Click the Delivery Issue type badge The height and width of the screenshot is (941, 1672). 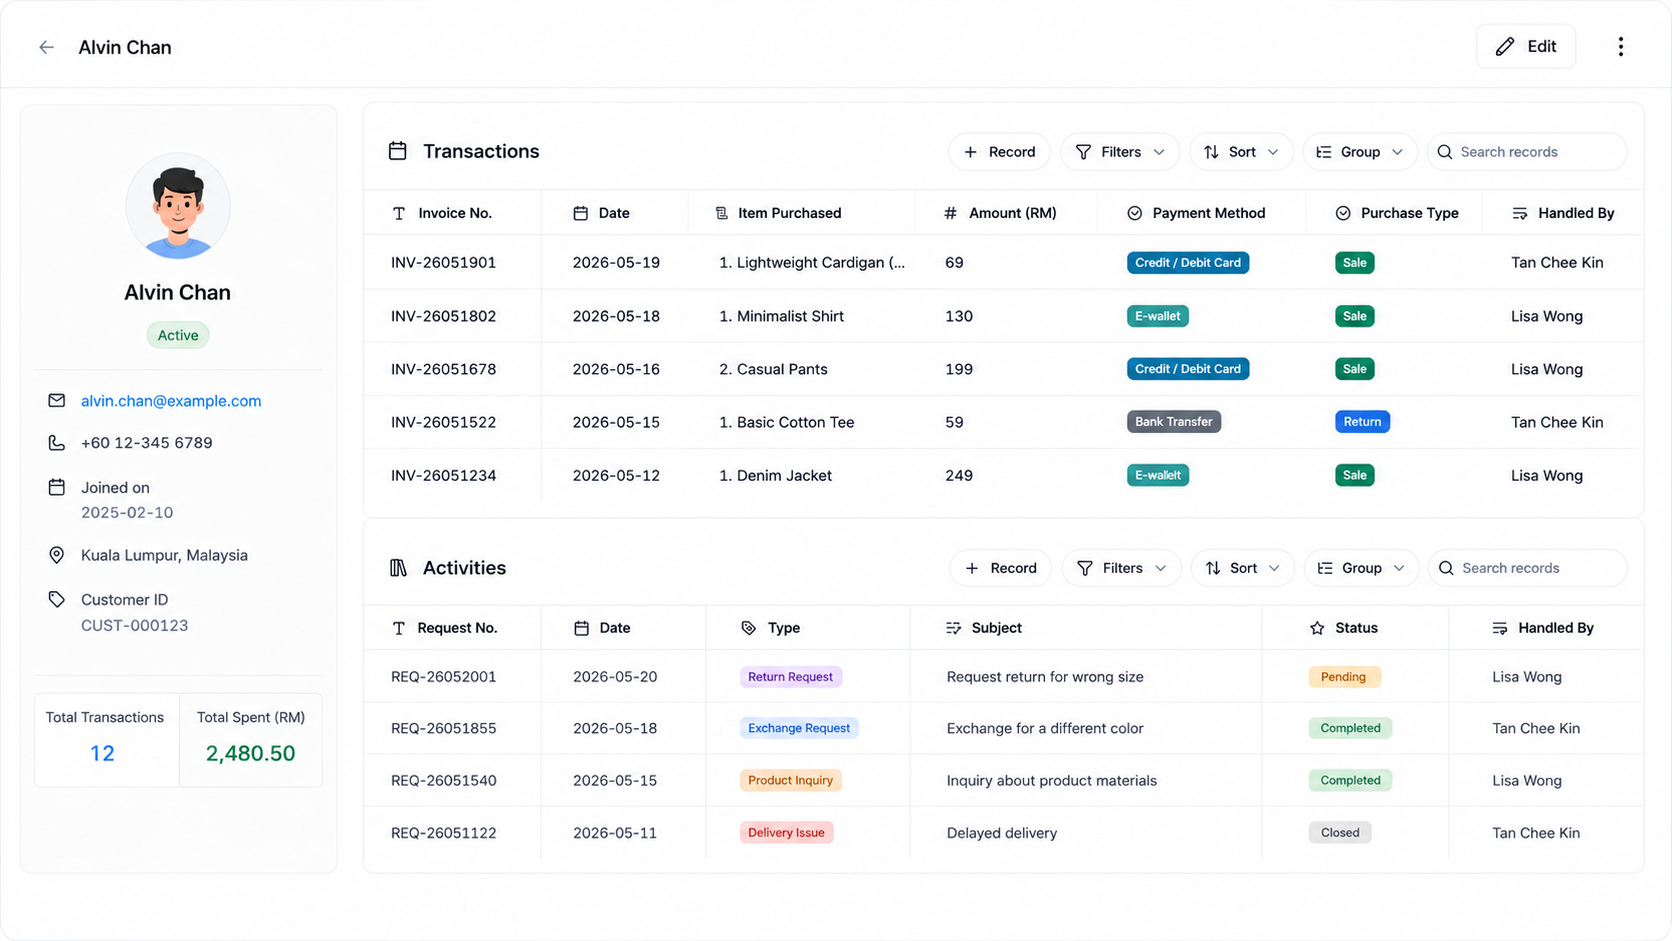click(x=786, y=833)
